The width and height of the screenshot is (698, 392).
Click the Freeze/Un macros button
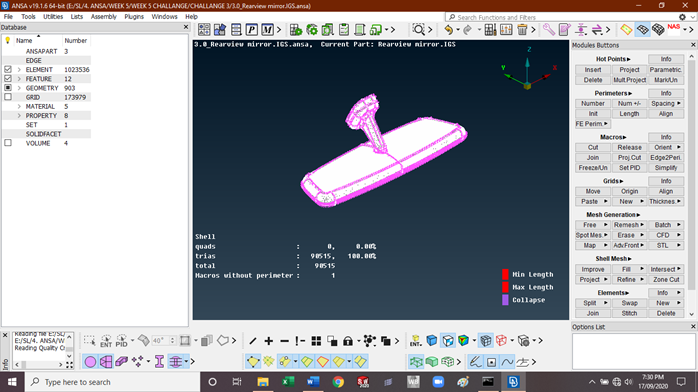pos(592,168)
